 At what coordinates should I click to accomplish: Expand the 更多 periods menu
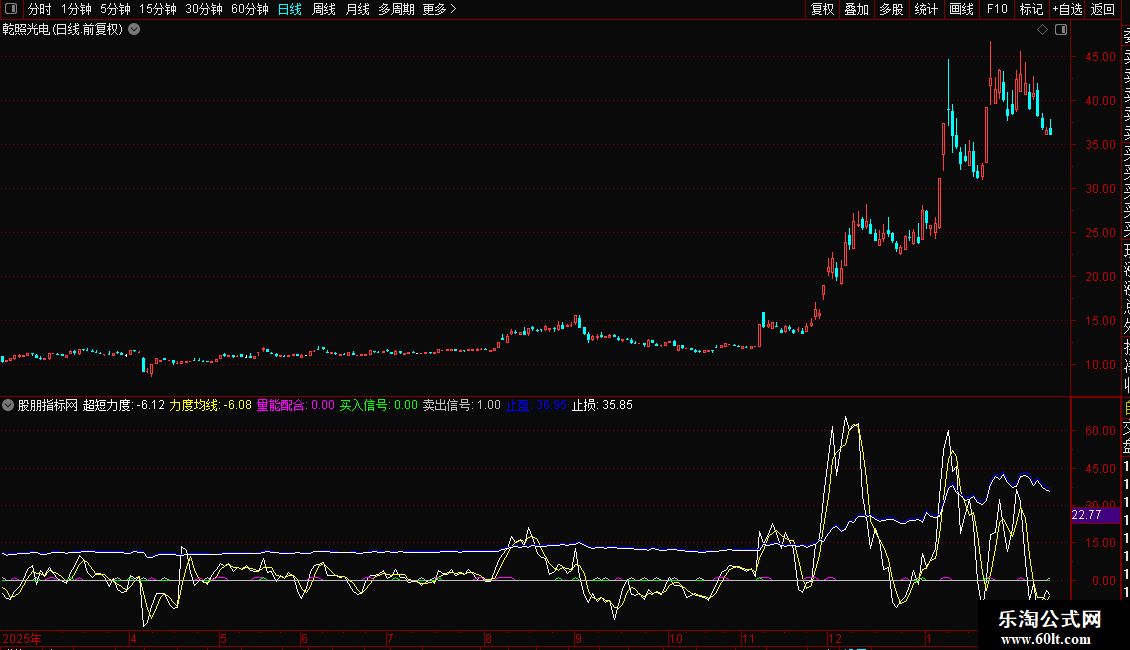(440, 9)
